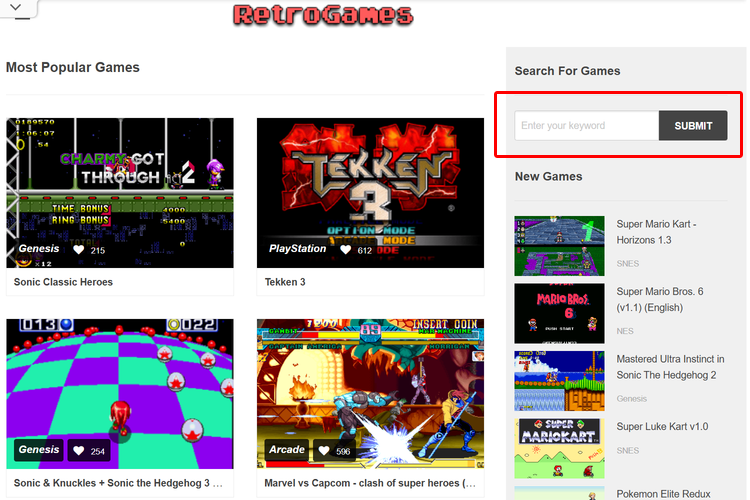This screenshot has height=500, width=750.
Task: Open the Sonic Classic Heroes title link
Action: (x=63, y=282)
